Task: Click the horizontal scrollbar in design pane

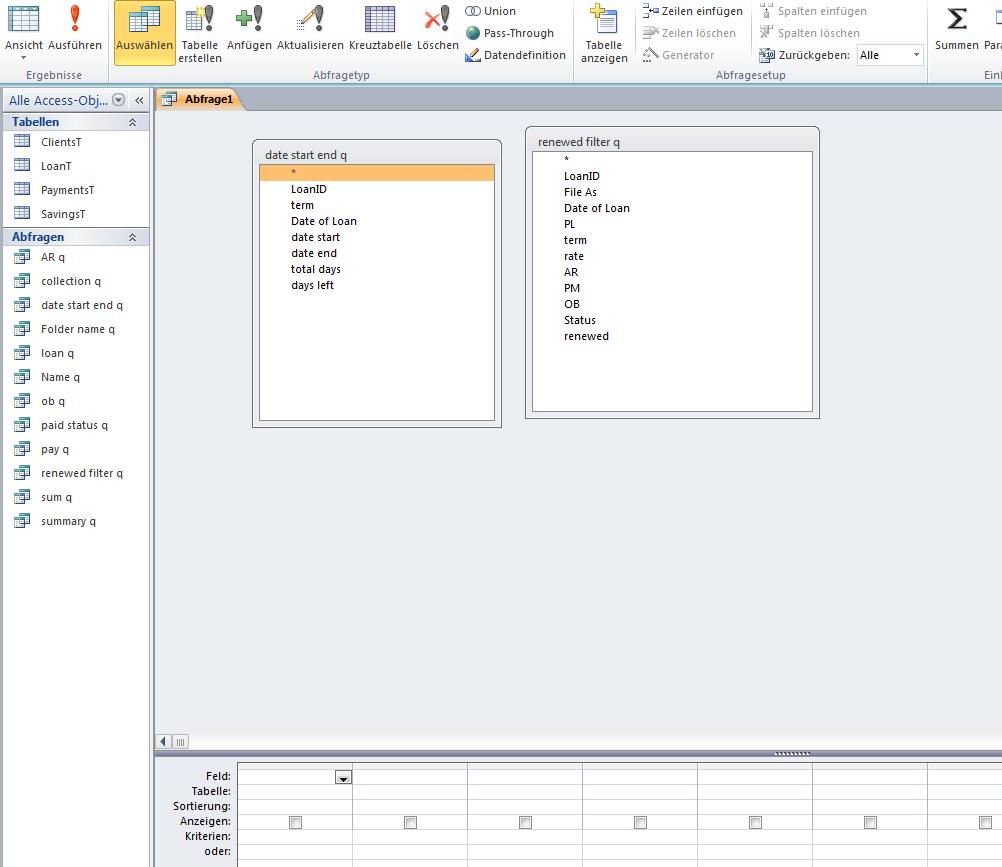Action: (x=181, y=742)
